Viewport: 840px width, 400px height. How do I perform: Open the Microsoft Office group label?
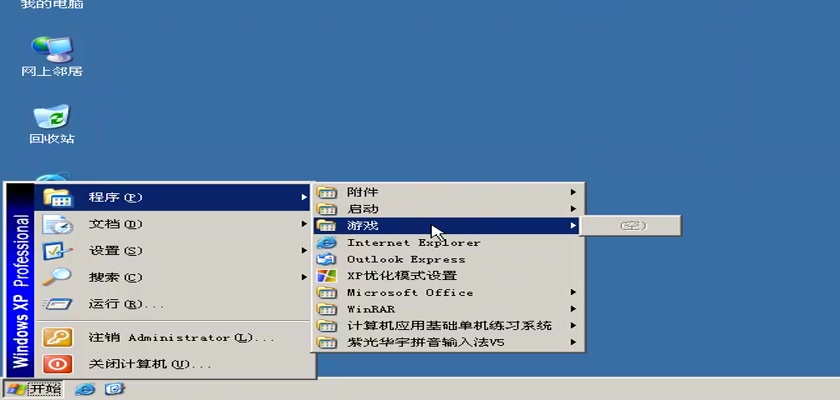coord(410,292)
